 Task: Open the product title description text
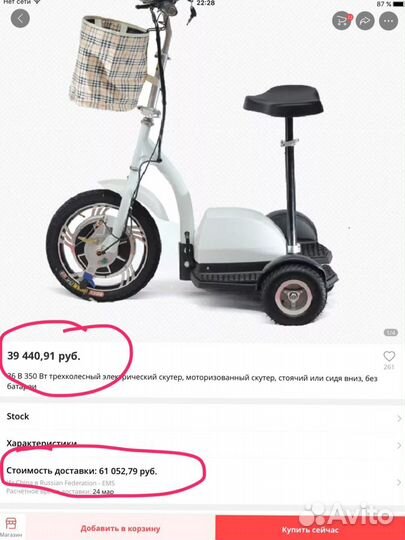coord(192,382)
